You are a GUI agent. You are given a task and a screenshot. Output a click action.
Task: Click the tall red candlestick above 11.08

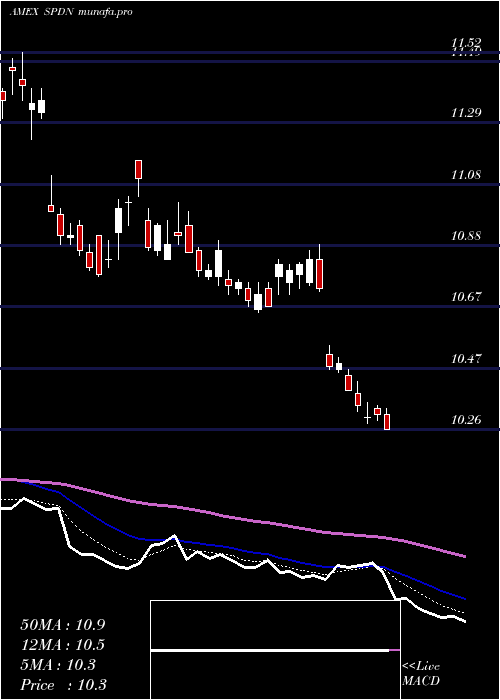point(139,178)
